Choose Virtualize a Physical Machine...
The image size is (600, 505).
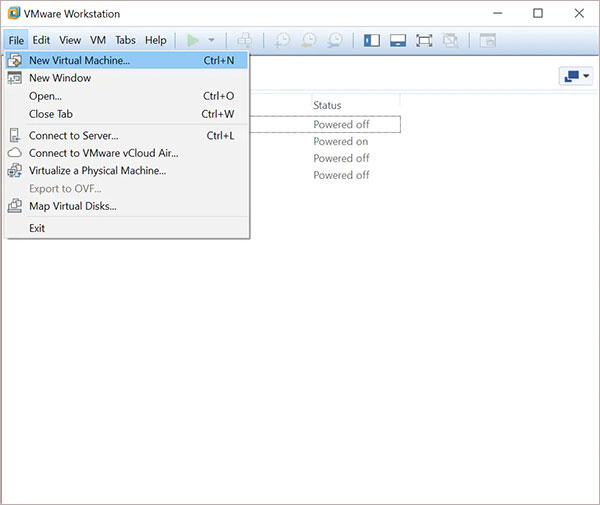(127, 171)
